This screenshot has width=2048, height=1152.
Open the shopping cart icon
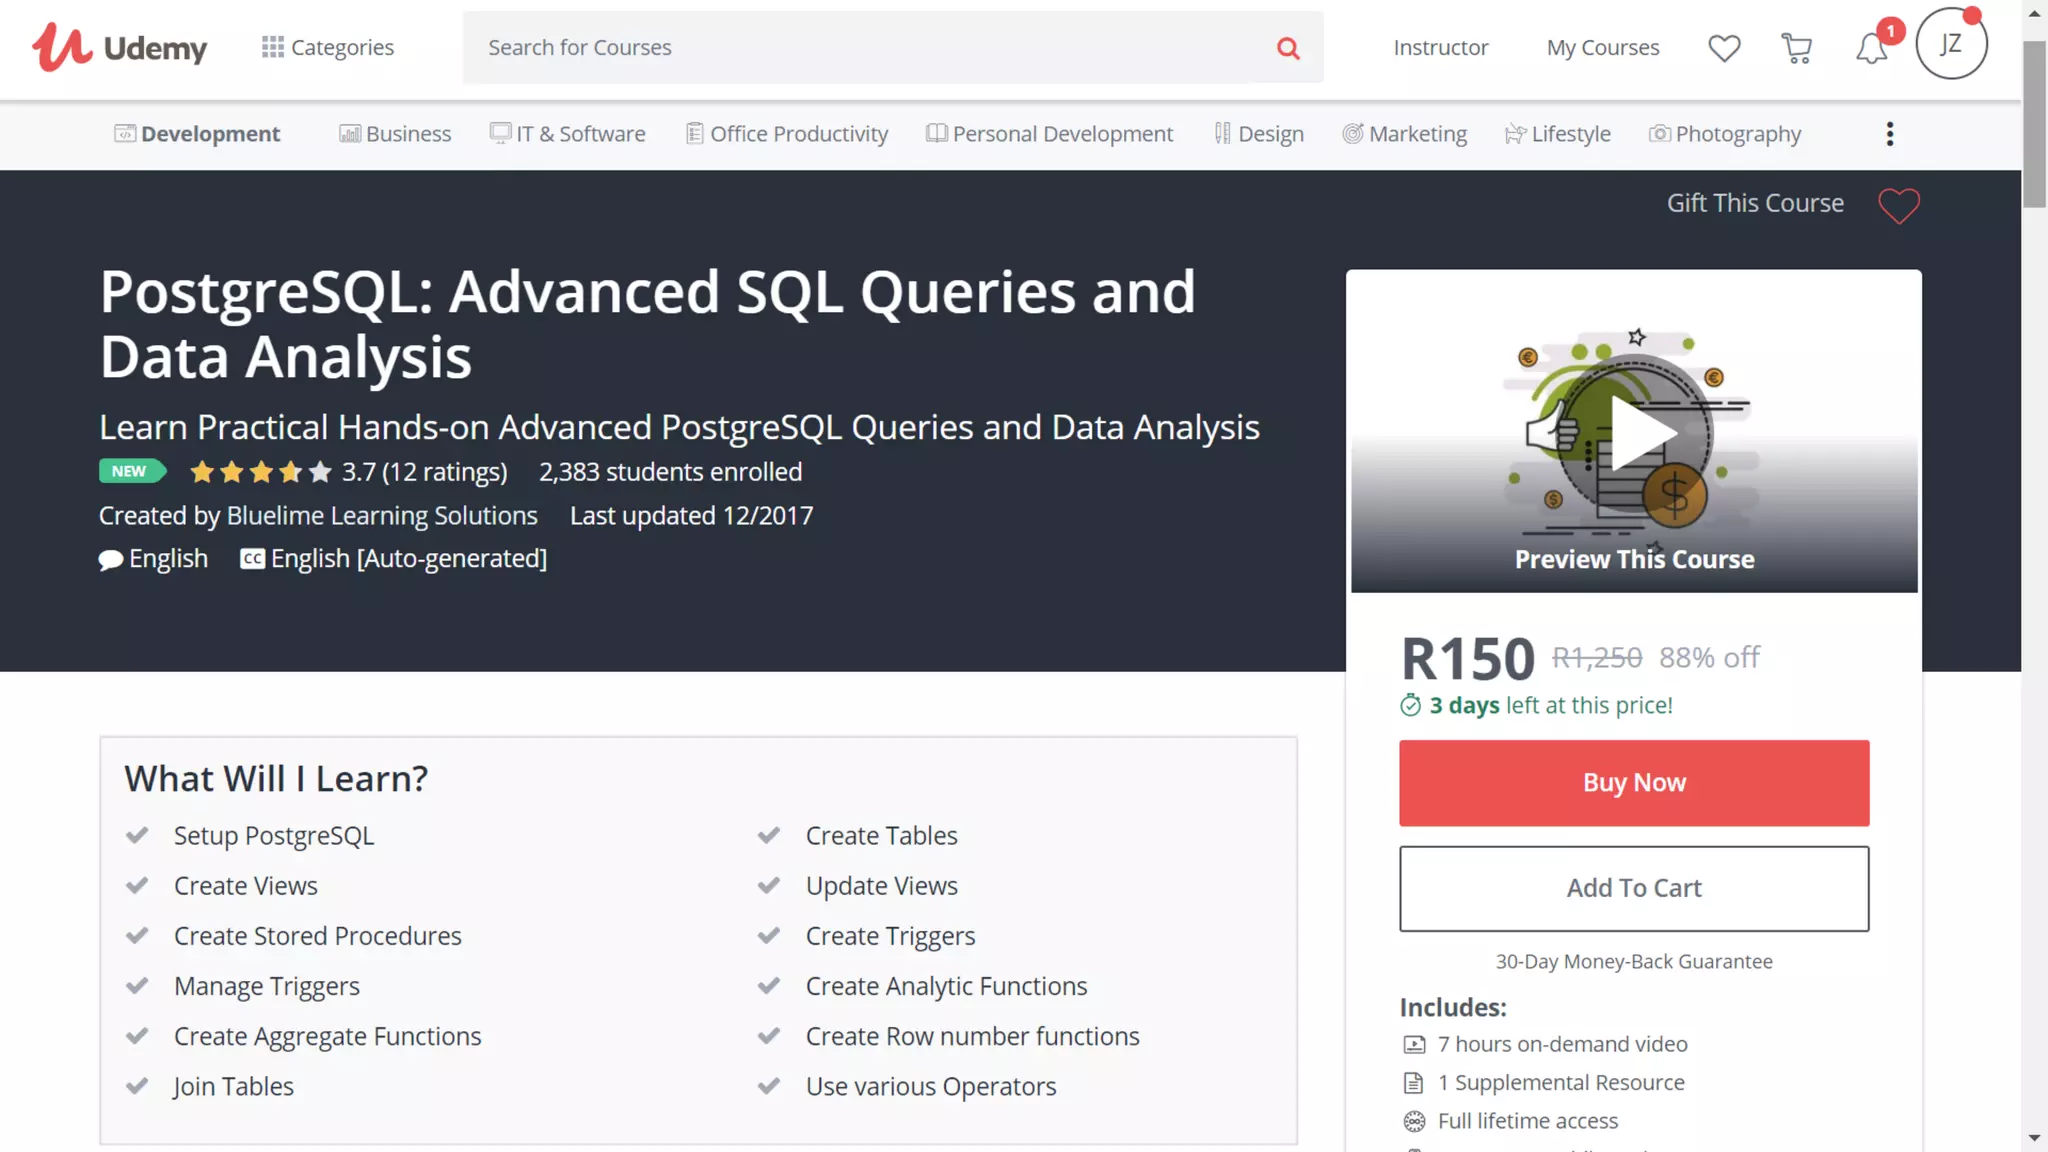(x=1797, y=48)
